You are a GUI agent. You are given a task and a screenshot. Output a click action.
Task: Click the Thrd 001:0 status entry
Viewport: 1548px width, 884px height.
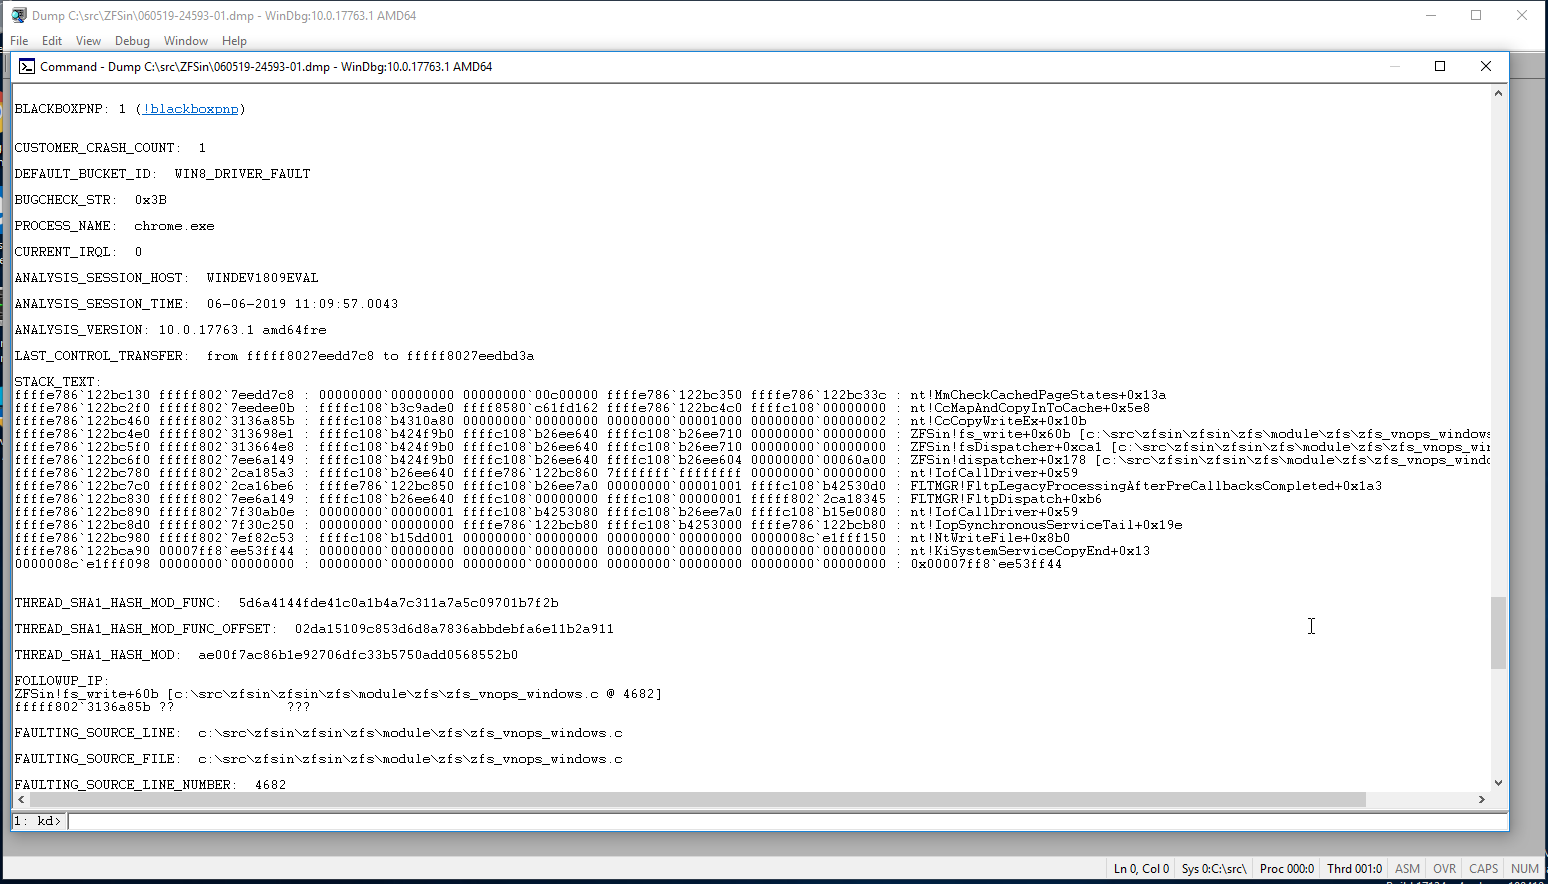[x=1354, y=869]
